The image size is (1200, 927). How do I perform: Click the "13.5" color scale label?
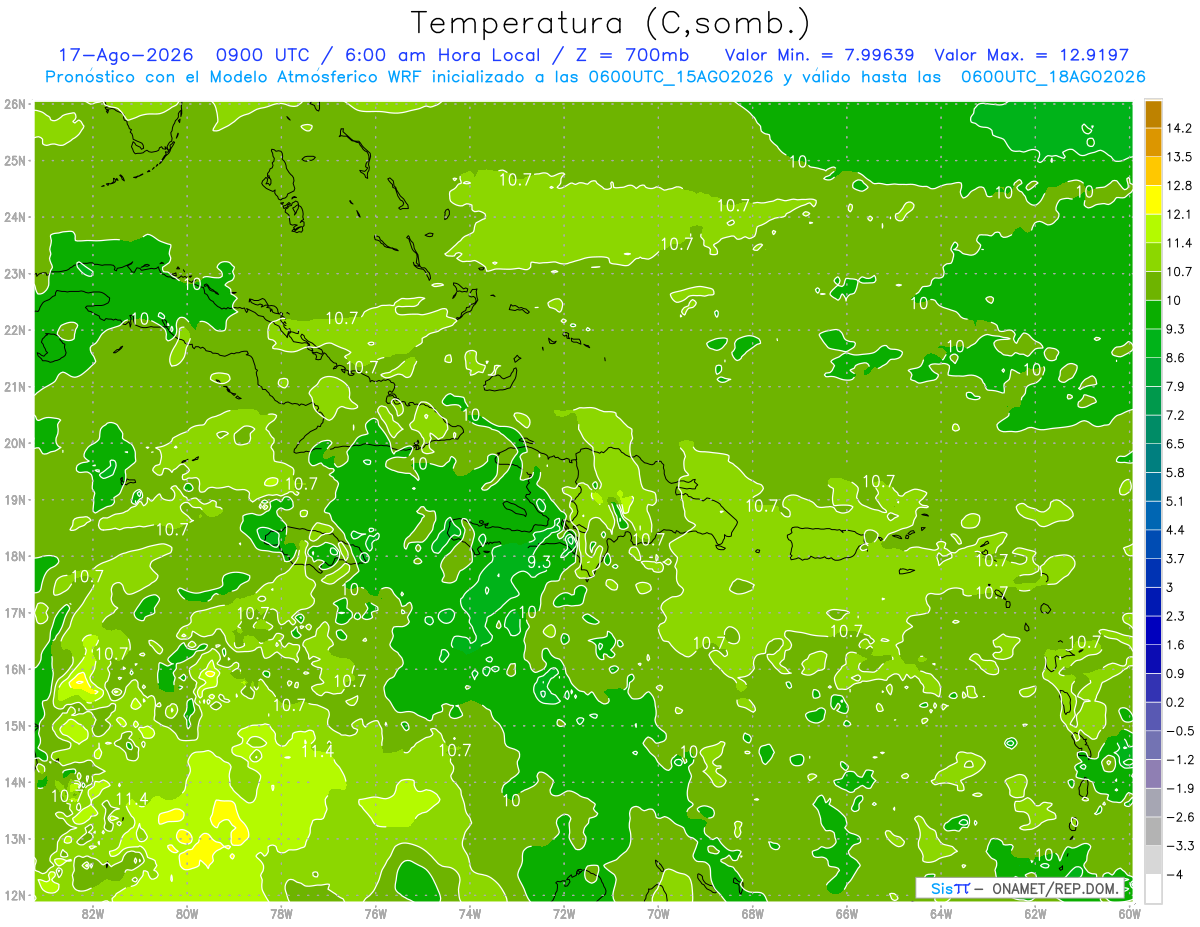pos(1179,157)
